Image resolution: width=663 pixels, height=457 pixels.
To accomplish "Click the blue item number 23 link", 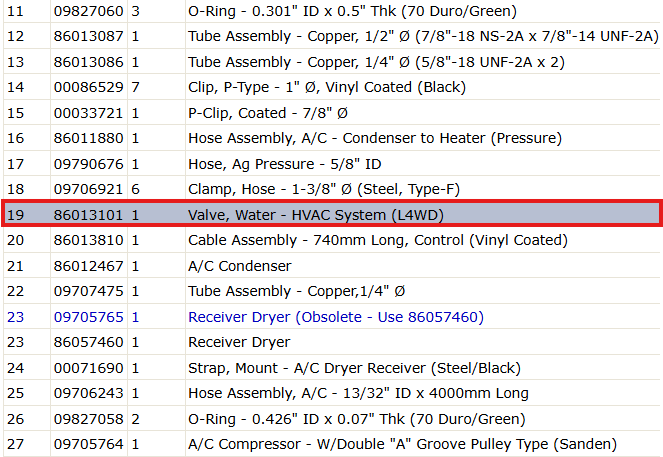I will tap(16, 317).
